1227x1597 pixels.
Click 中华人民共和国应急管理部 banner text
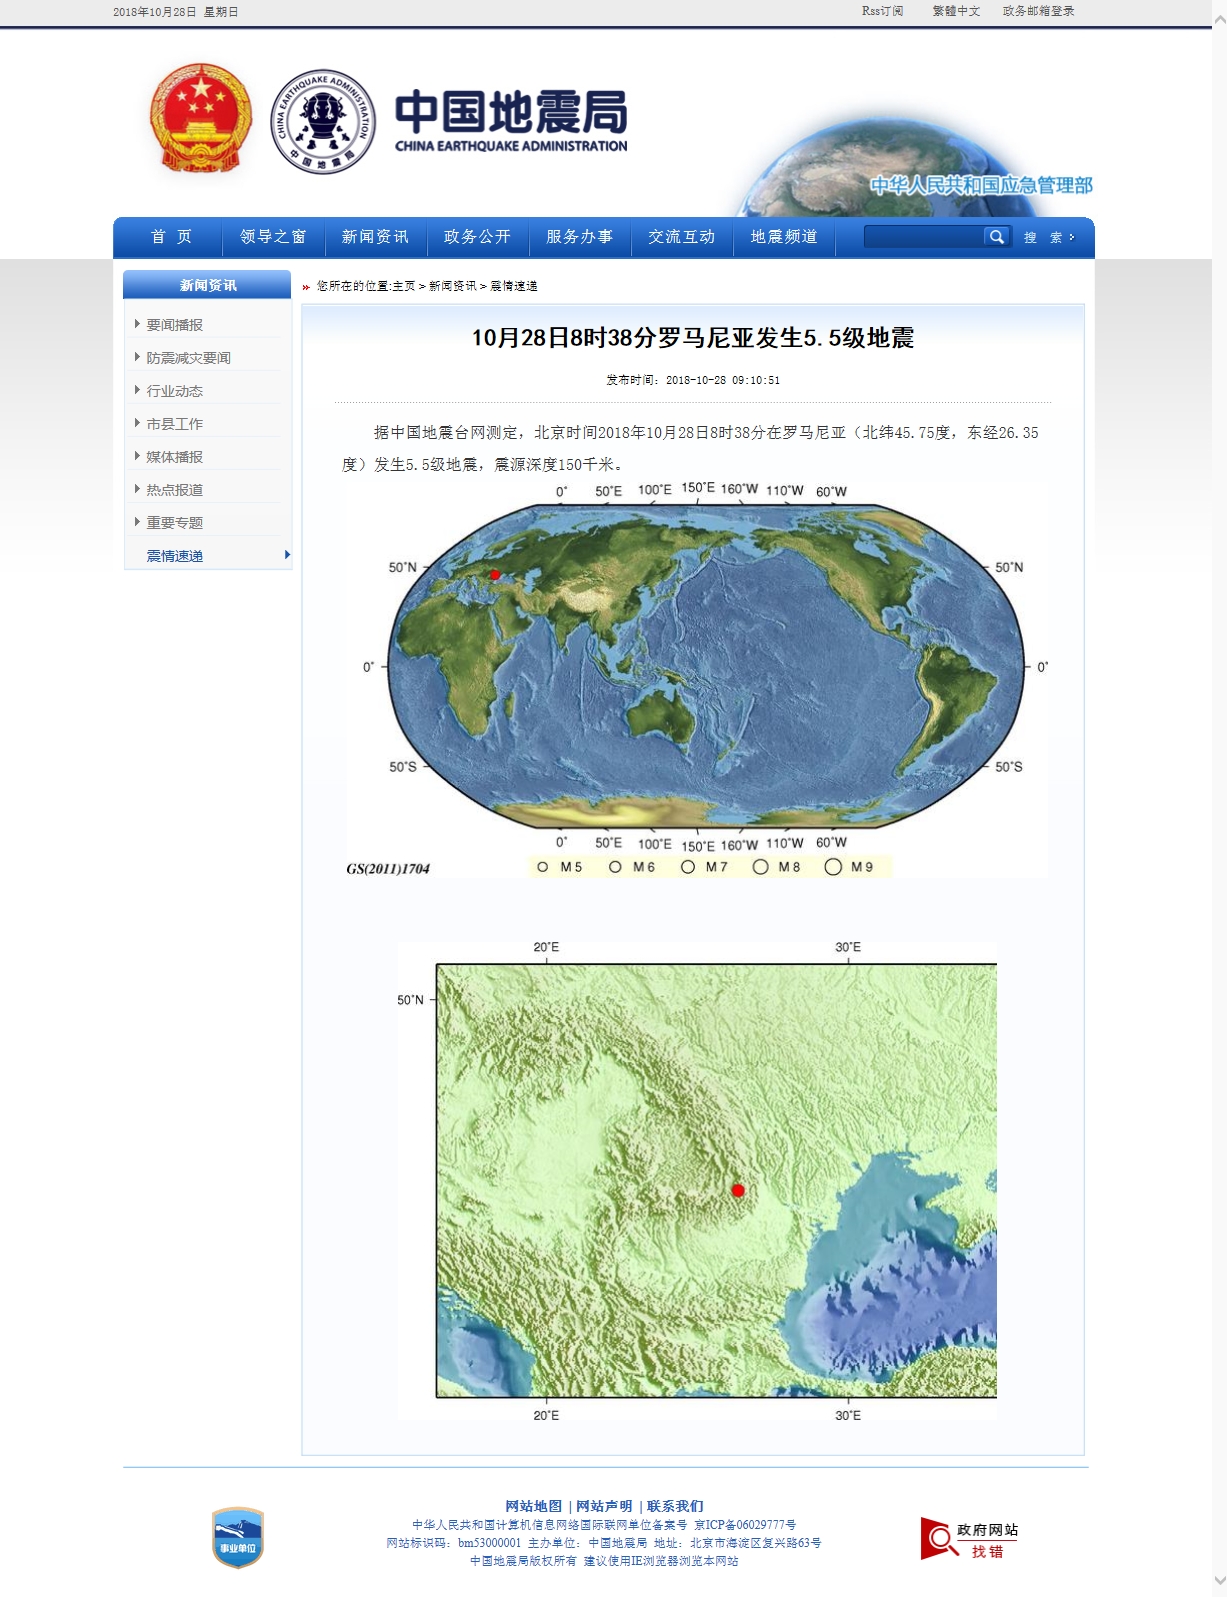[981, 185]
